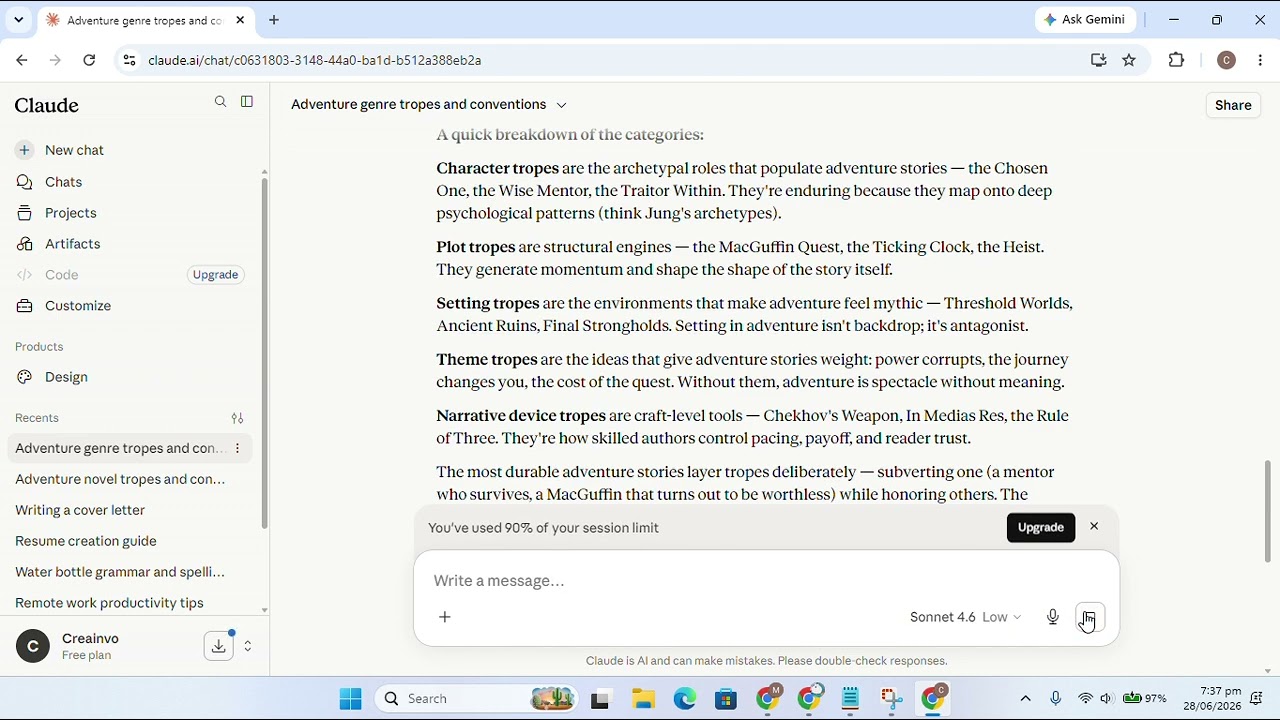Viewport: 1280px width, 720px height.
Task: Open Resume creation guide chat
Action: (x=86, y=541)
